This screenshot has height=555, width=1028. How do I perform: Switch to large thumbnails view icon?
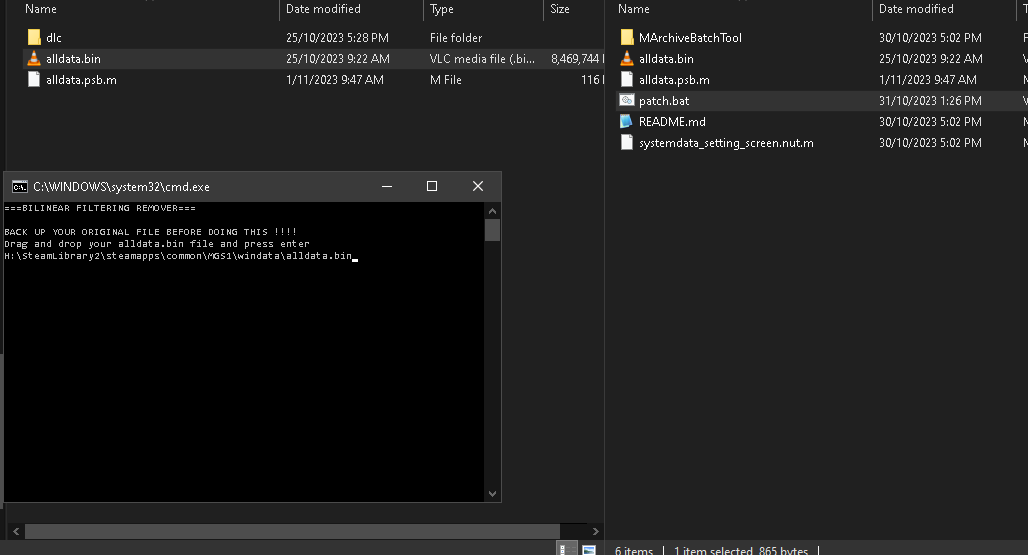(589, 549)
